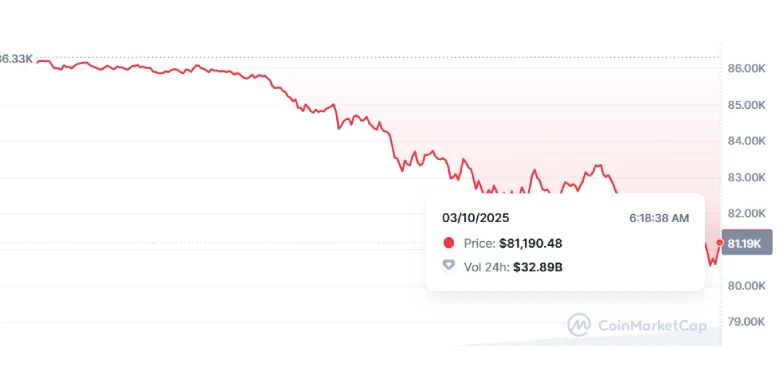Viewport: 783px width, 388px height.
Task: Click the 84.00K axis label
Action: tap(747, 141)
